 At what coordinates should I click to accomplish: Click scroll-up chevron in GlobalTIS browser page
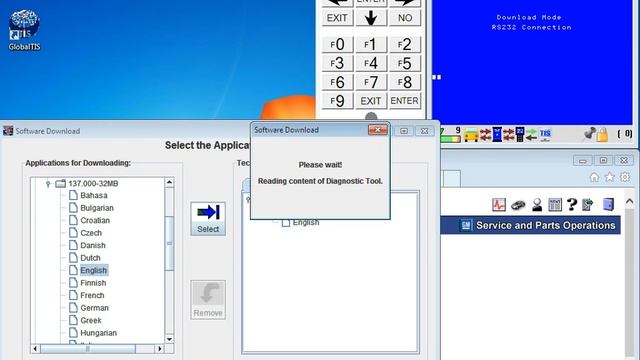(x=630, y=201)
